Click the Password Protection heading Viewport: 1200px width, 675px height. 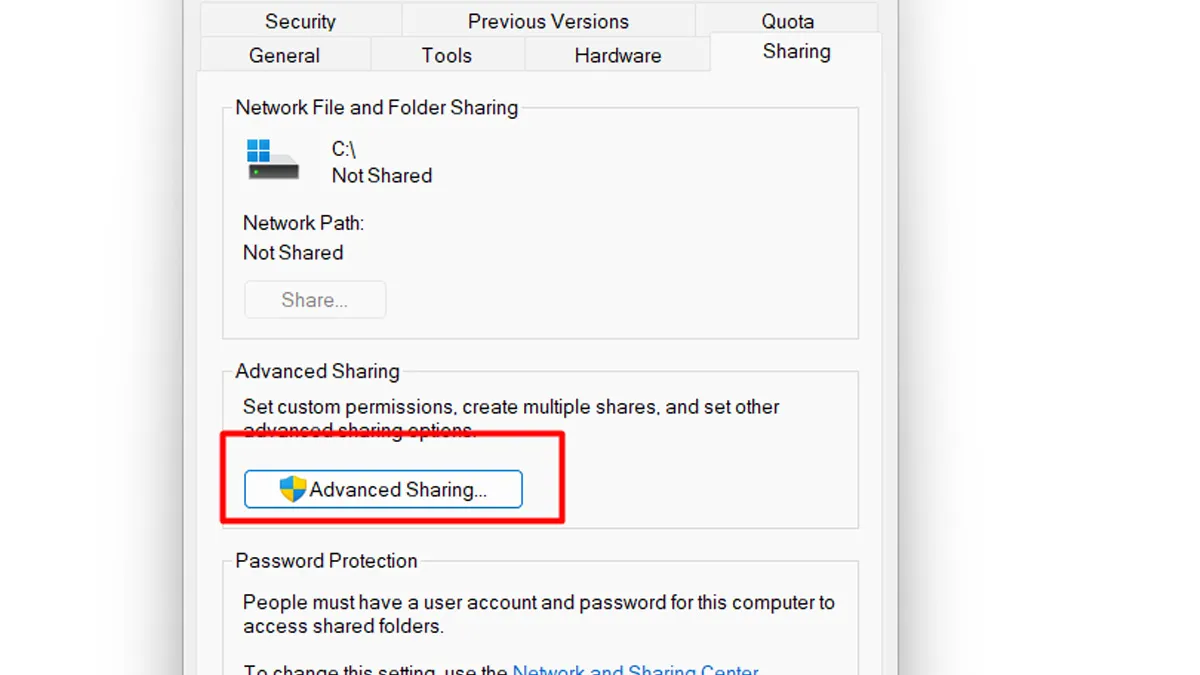click(327, 561)
